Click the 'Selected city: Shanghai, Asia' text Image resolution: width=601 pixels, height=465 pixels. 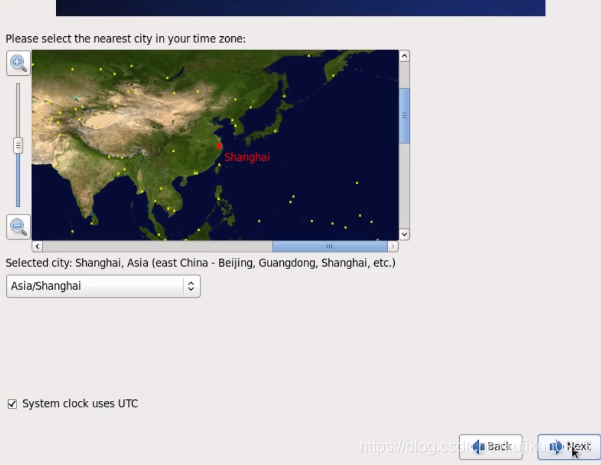coord(200,263)
